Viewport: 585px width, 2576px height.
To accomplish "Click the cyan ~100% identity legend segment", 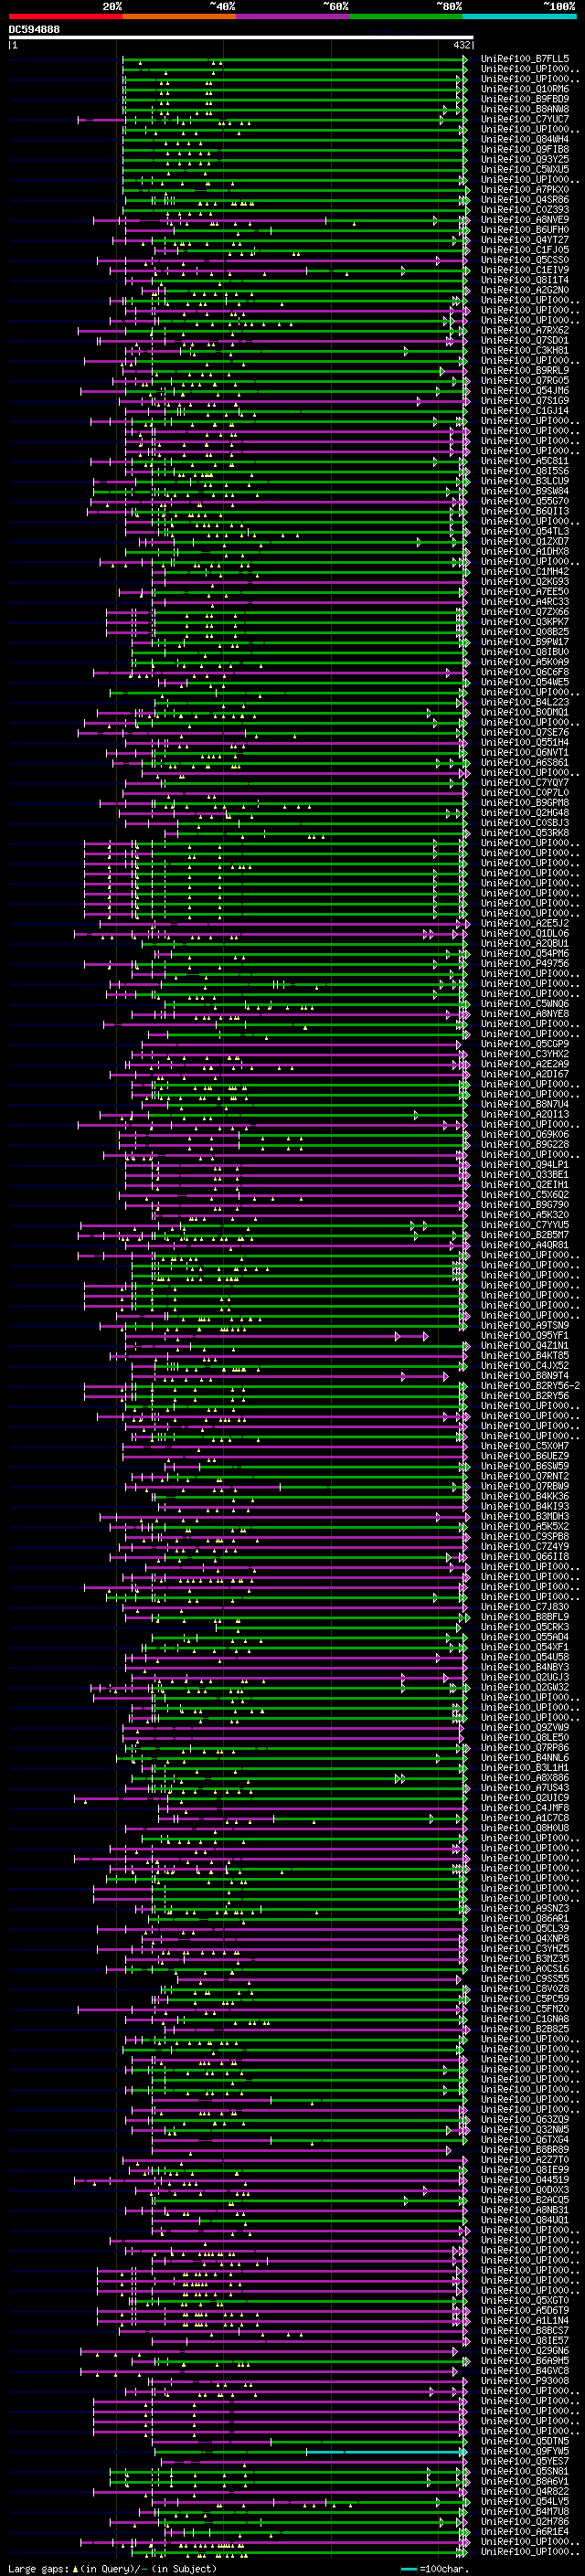I will [519, 16].
